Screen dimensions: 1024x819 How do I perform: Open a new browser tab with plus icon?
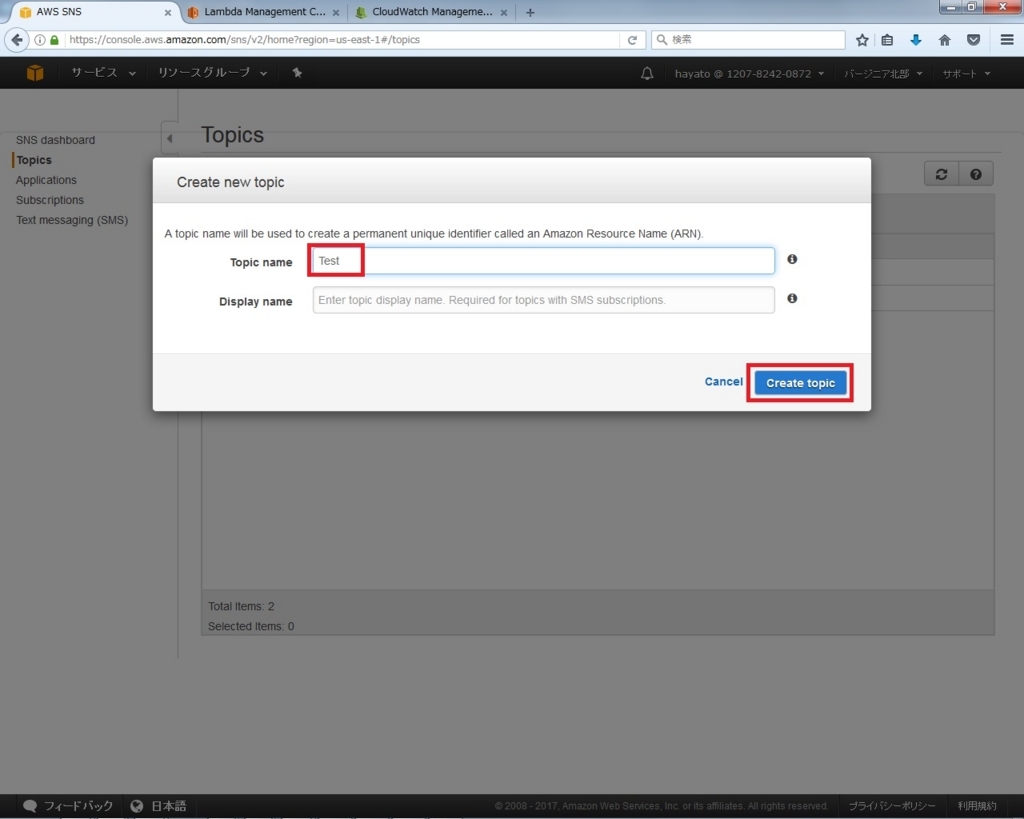pyautogui.click(x=530, y=12)
